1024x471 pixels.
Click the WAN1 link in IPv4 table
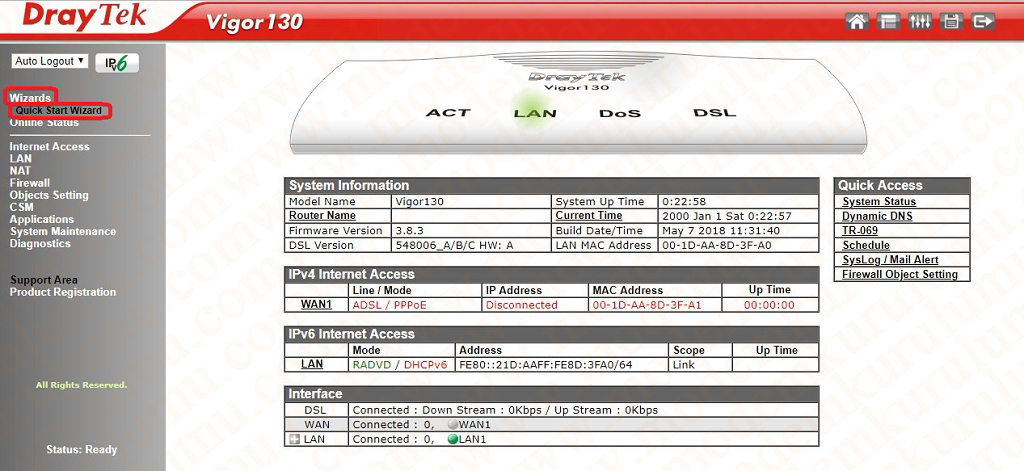(x=317, y=304)
